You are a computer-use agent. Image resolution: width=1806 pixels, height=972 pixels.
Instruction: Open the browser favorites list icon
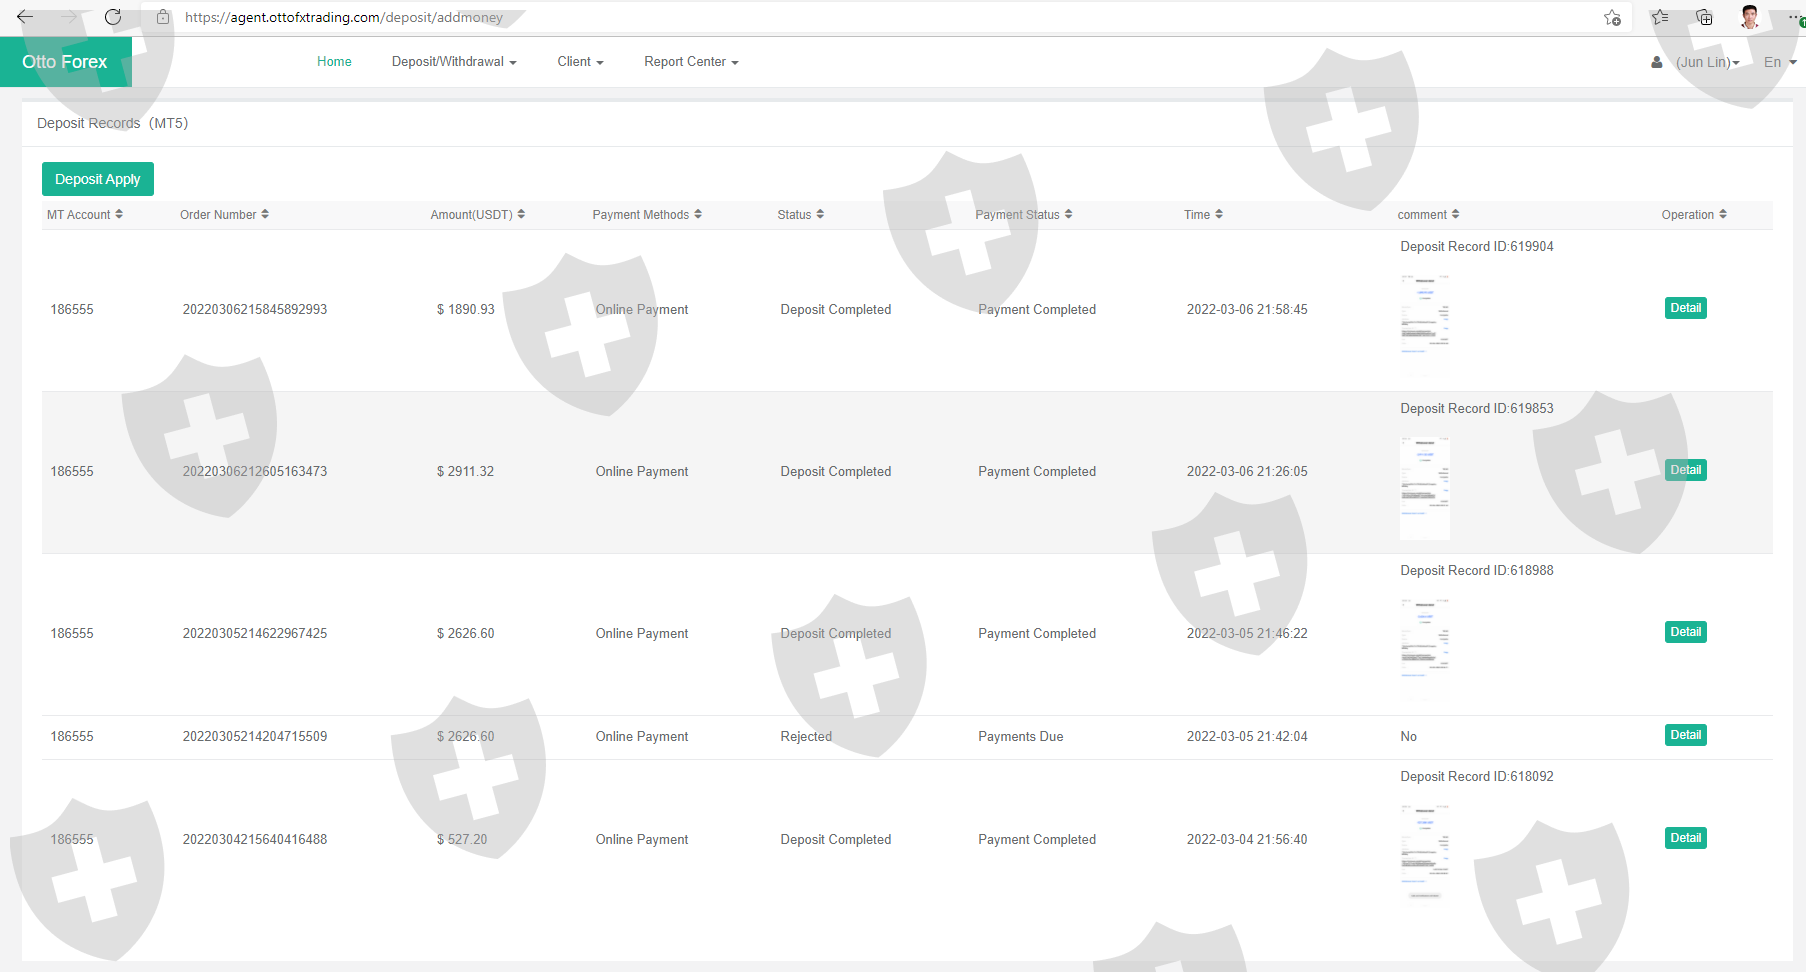click(1660, 17)
